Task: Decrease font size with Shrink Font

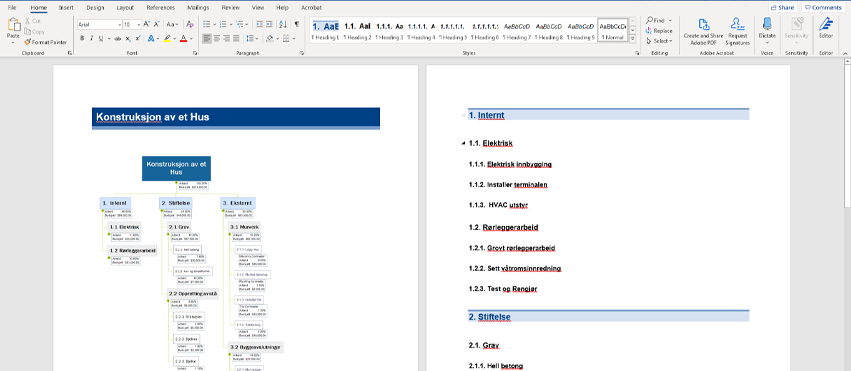Action: pos(156,24)
